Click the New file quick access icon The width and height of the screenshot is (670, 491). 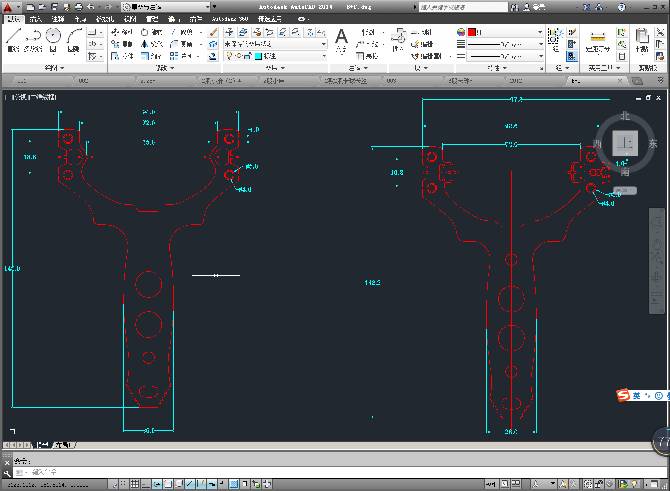click(x=30, y=7)
